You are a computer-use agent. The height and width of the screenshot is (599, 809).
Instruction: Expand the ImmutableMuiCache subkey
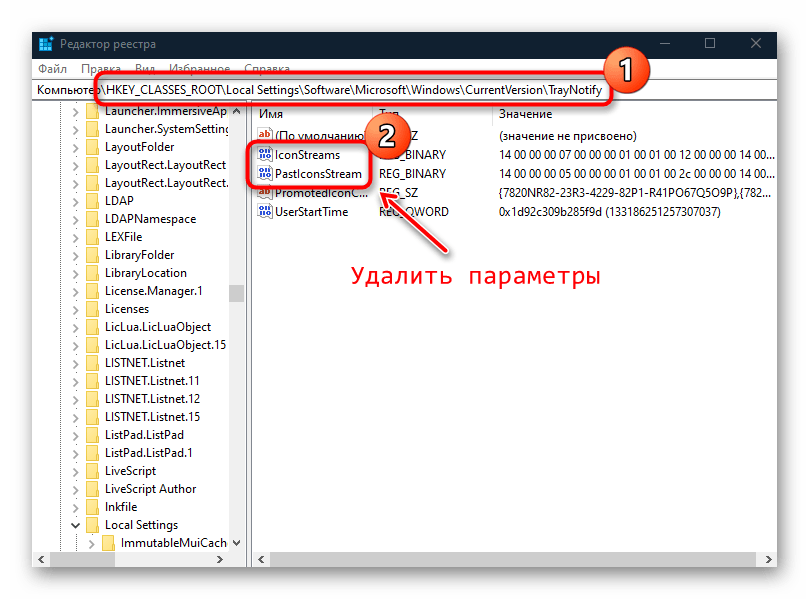coord(91,543)
